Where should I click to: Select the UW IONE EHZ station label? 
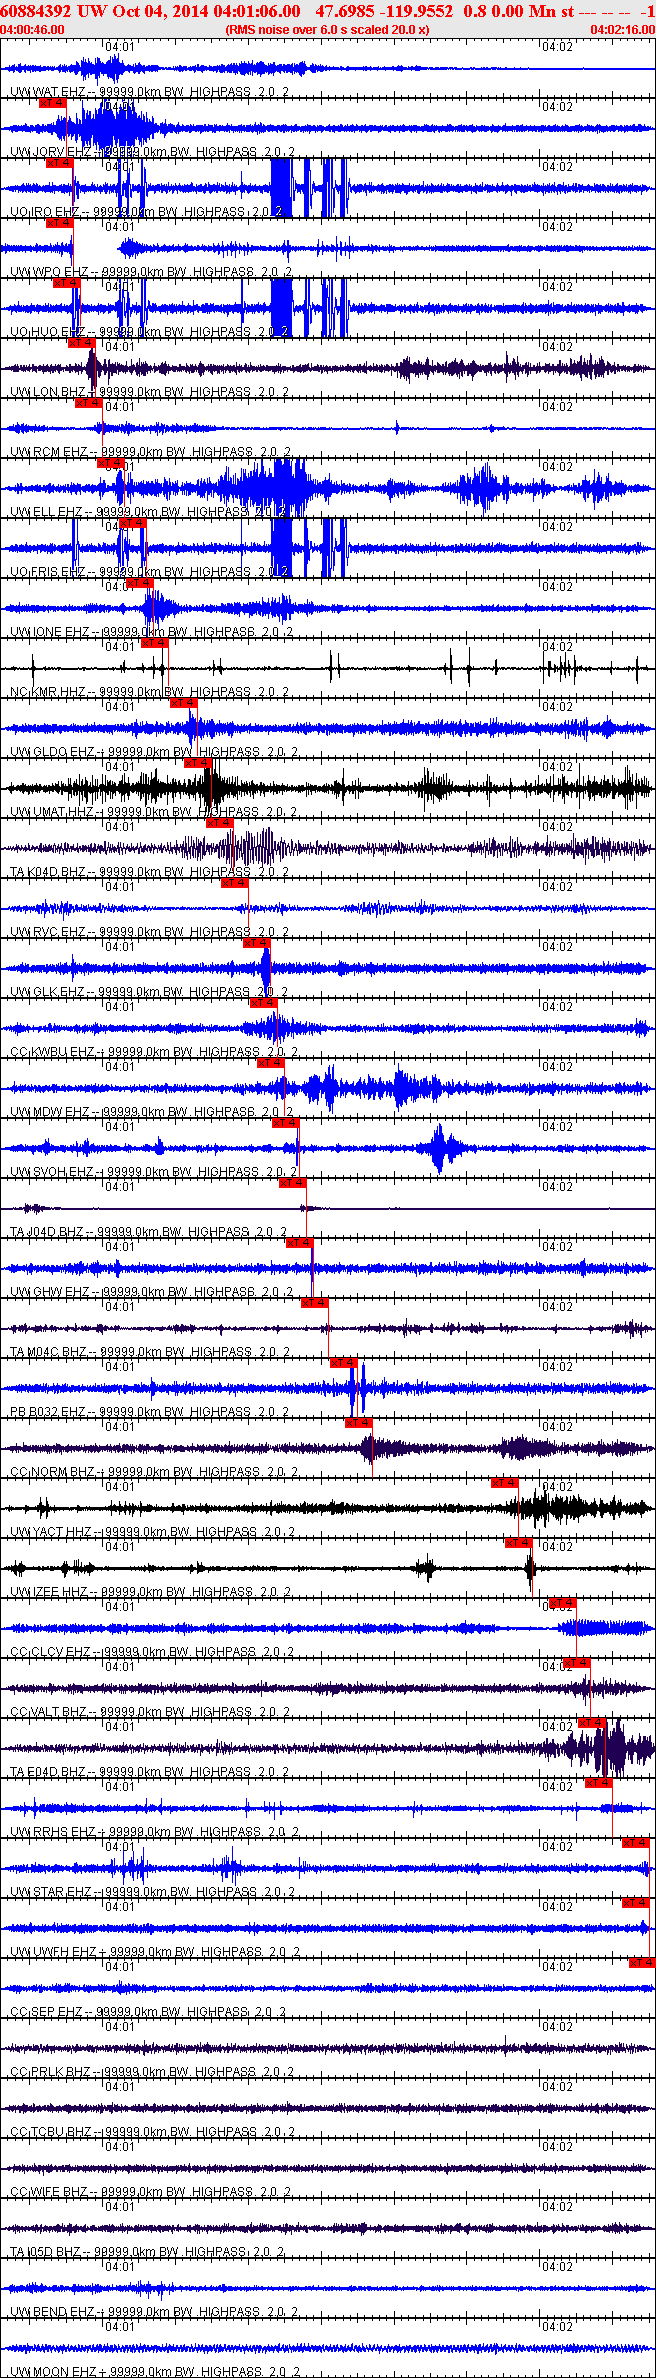pyautogui.click(x=151, y=631)
